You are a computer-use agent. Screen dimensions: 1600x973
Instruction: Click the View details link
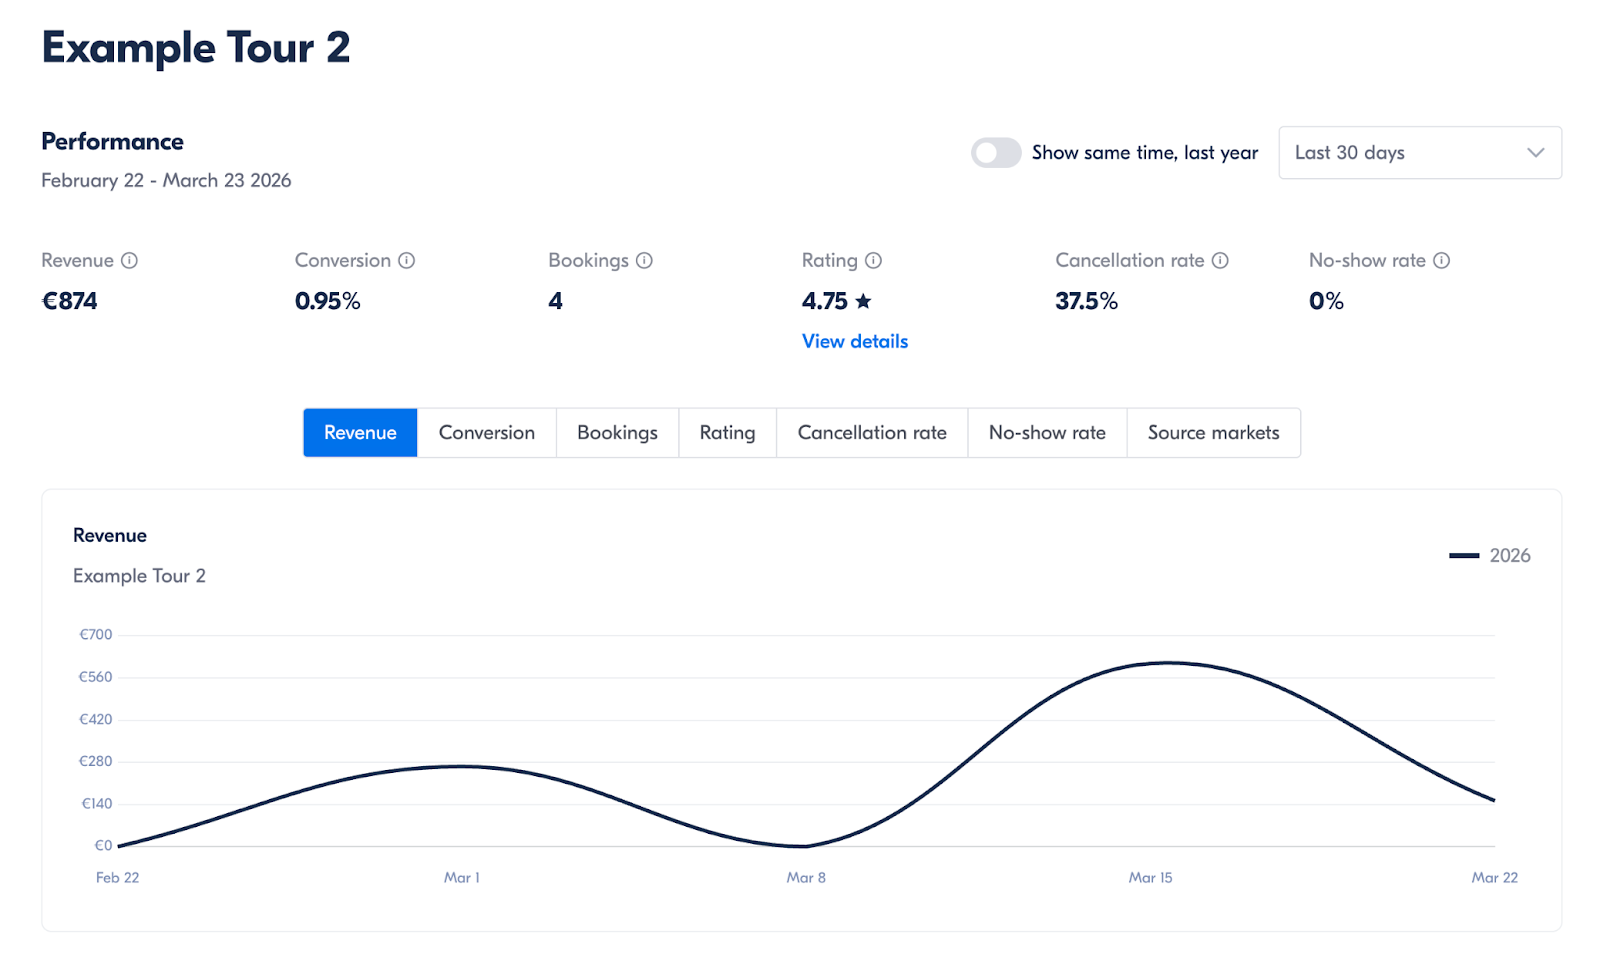pos(854,341)
